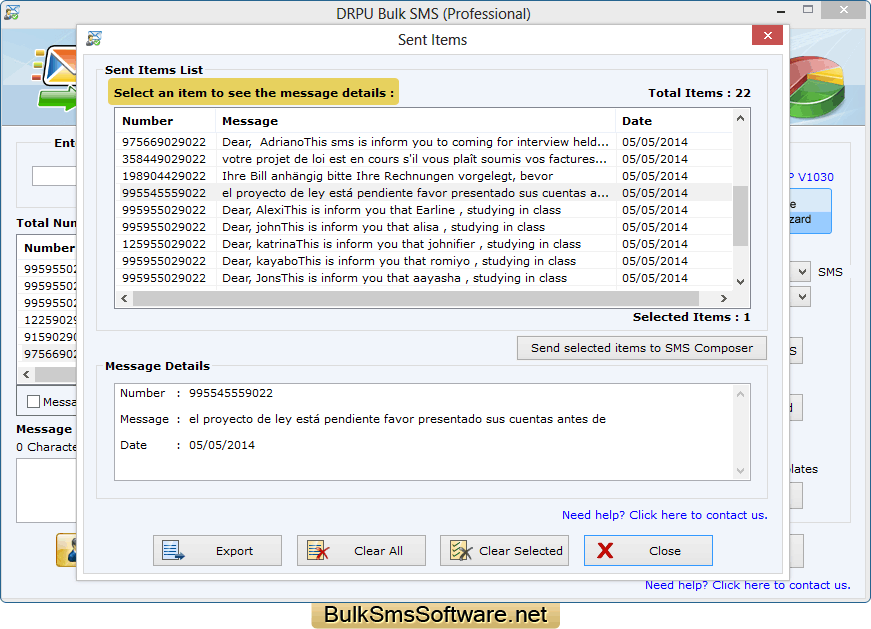Select the 'Dear, johnThis is inform' message

[x=383, y=227]
